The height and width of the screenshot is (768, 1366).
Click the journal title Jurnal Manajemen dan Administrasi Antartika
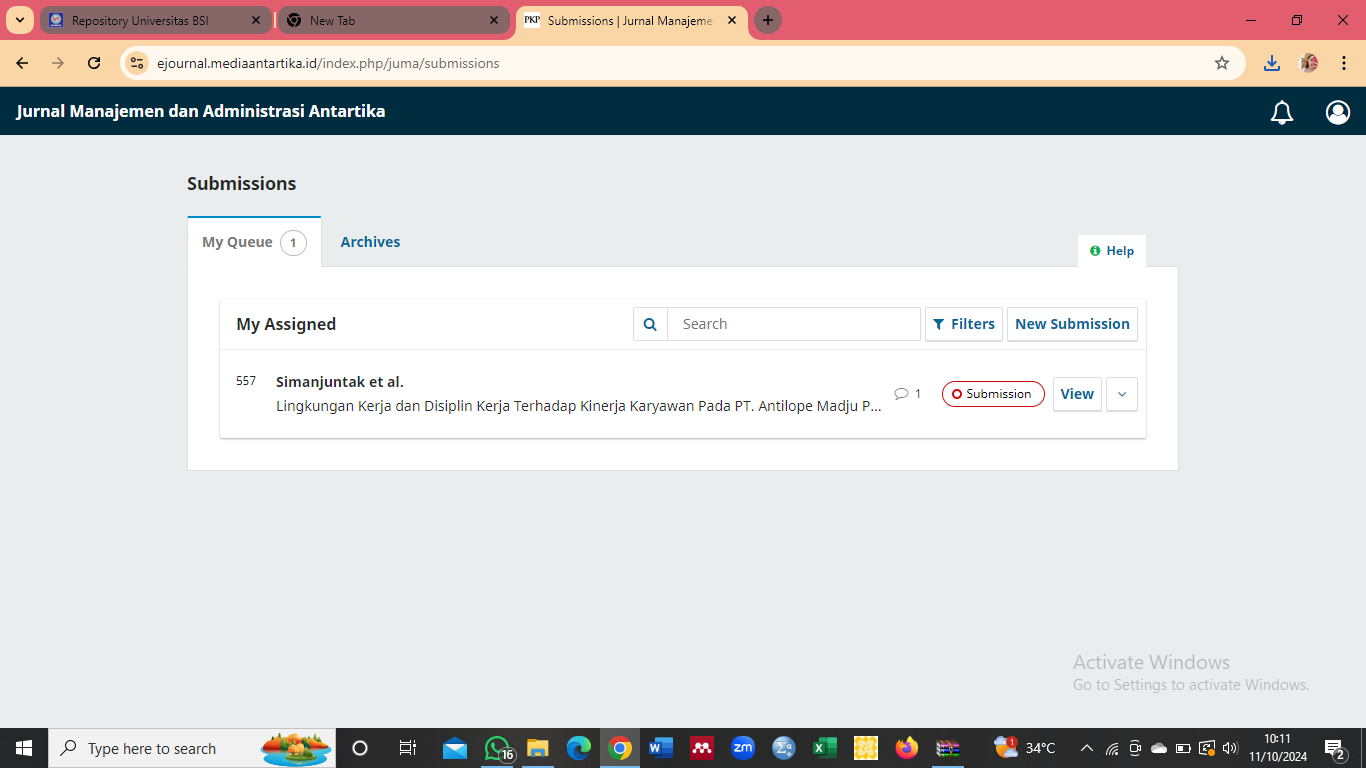coord(201,111)
